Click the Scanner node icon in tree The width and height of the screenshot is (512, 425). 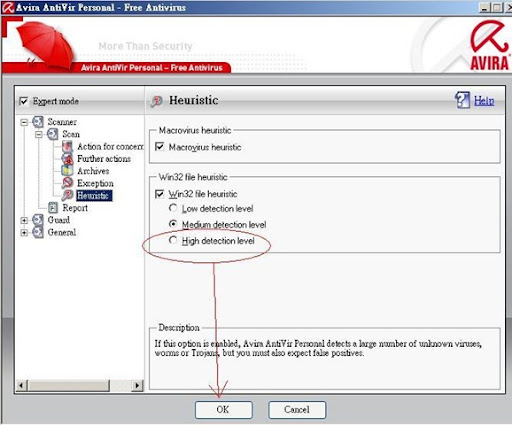click(x=38, y=122)
